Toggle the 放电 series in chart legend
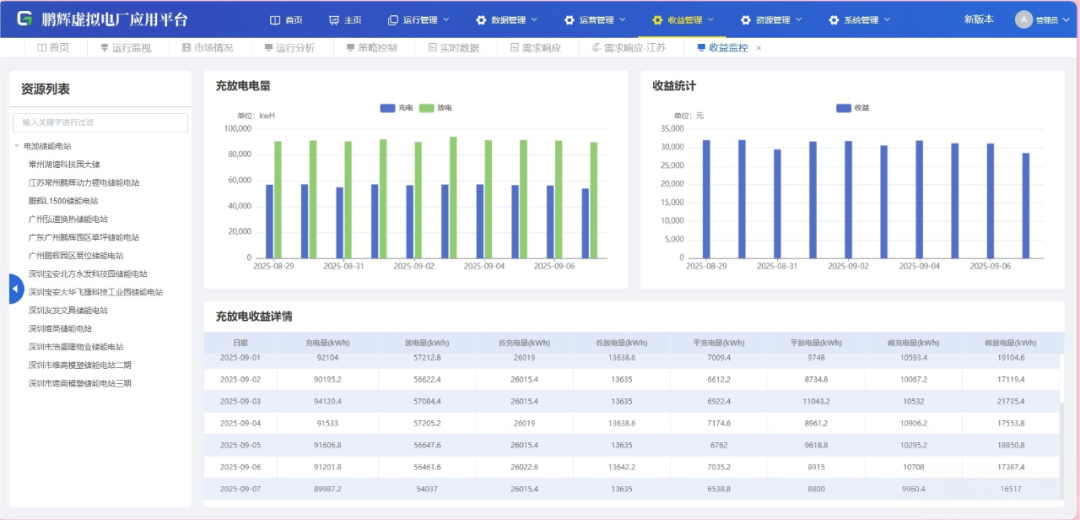Image resolution: width=1080 pixels, height=520 pixels. click(435, 107)
